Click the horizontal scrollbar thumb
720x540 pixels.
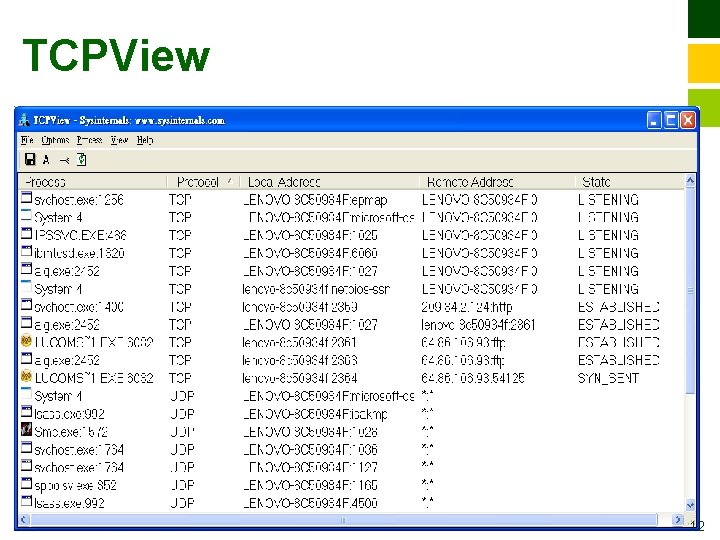click(x=343, y=520)
